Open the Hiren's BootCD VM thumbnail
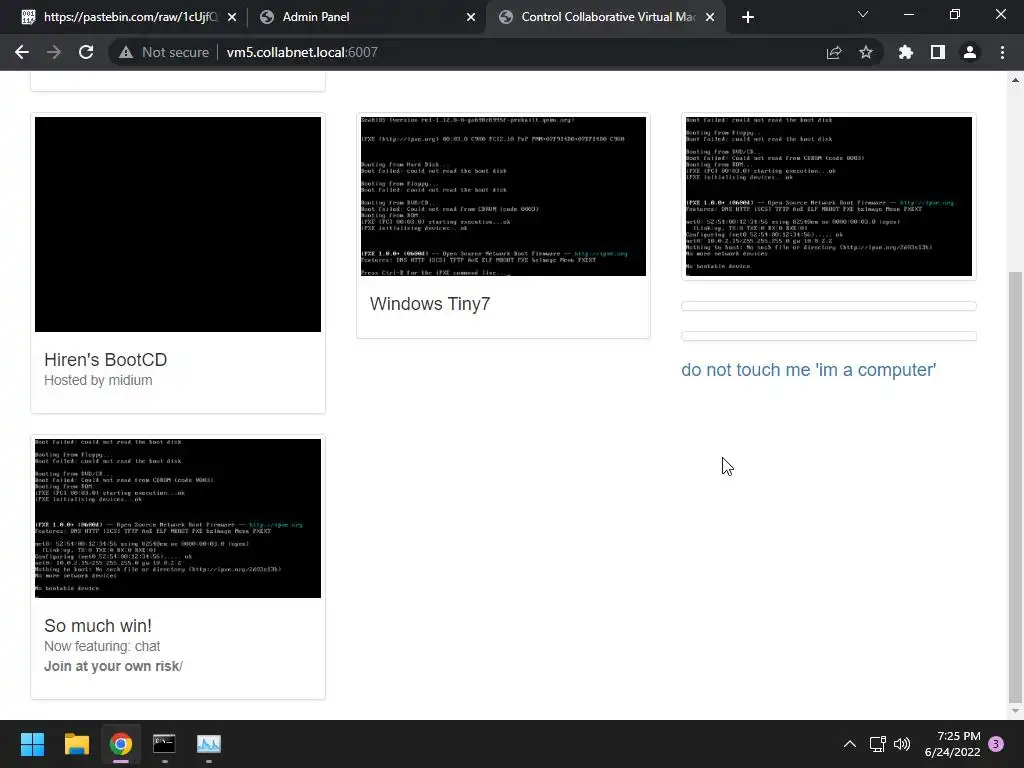Screen dimensions: 1024x768 pyautogui.click(x=178, y=224)
